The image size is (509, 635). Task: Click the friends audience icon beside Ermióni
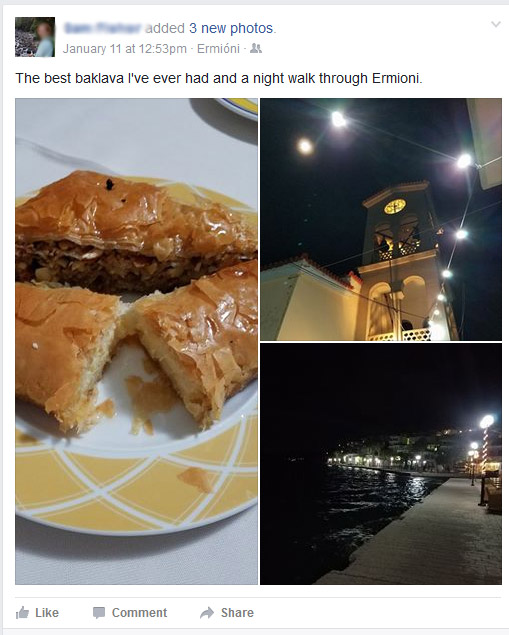point(256,49)
